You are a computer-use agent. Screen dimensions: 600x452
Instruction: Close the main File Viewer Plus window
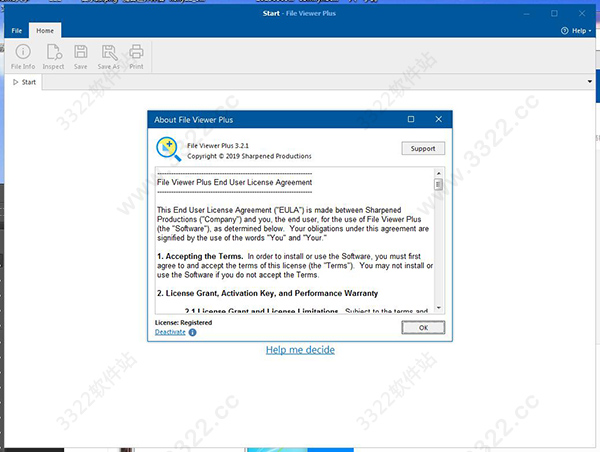click(x=582, y=13)
